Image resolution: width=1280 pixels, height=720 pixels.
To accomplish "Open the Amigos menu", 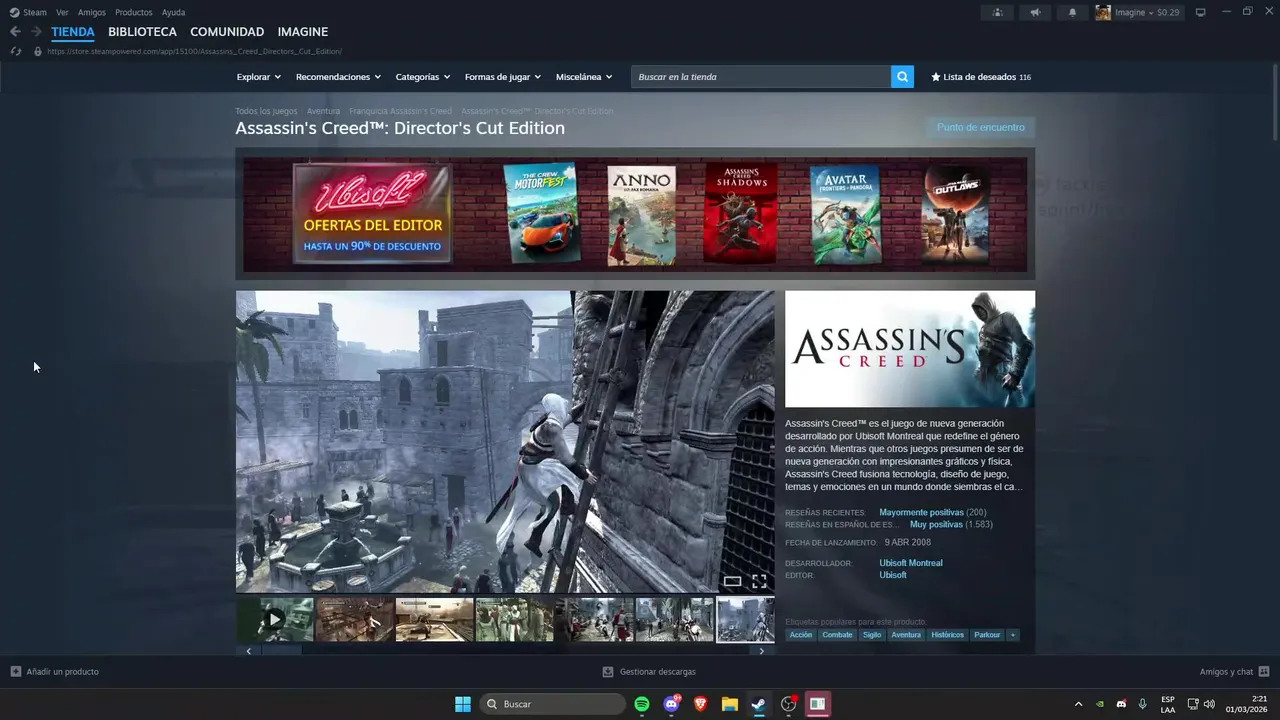I will click(x=92, y=12).
